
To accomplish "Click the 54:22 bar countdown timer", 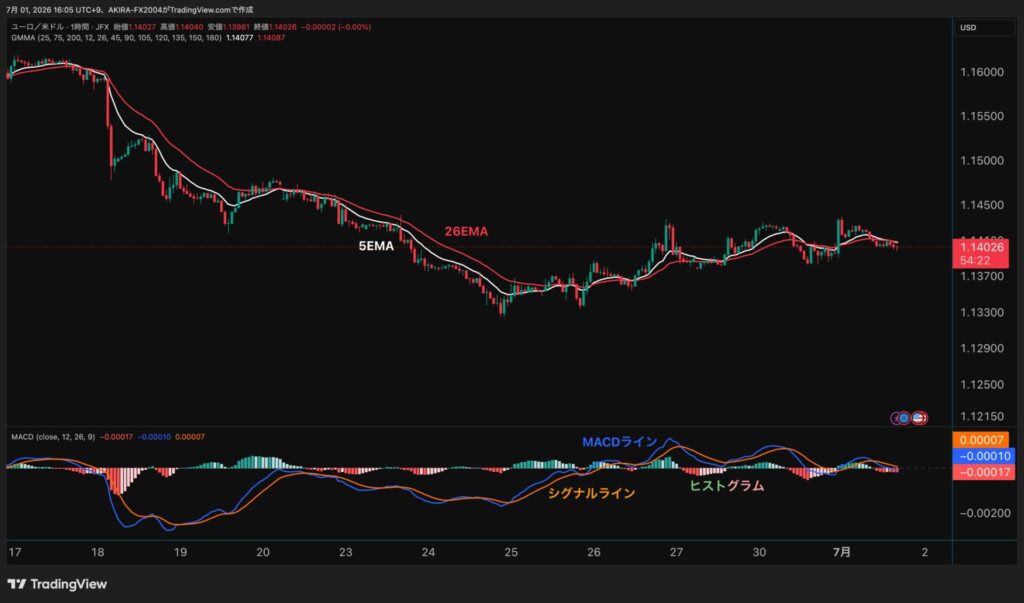I will click(975, 261).
